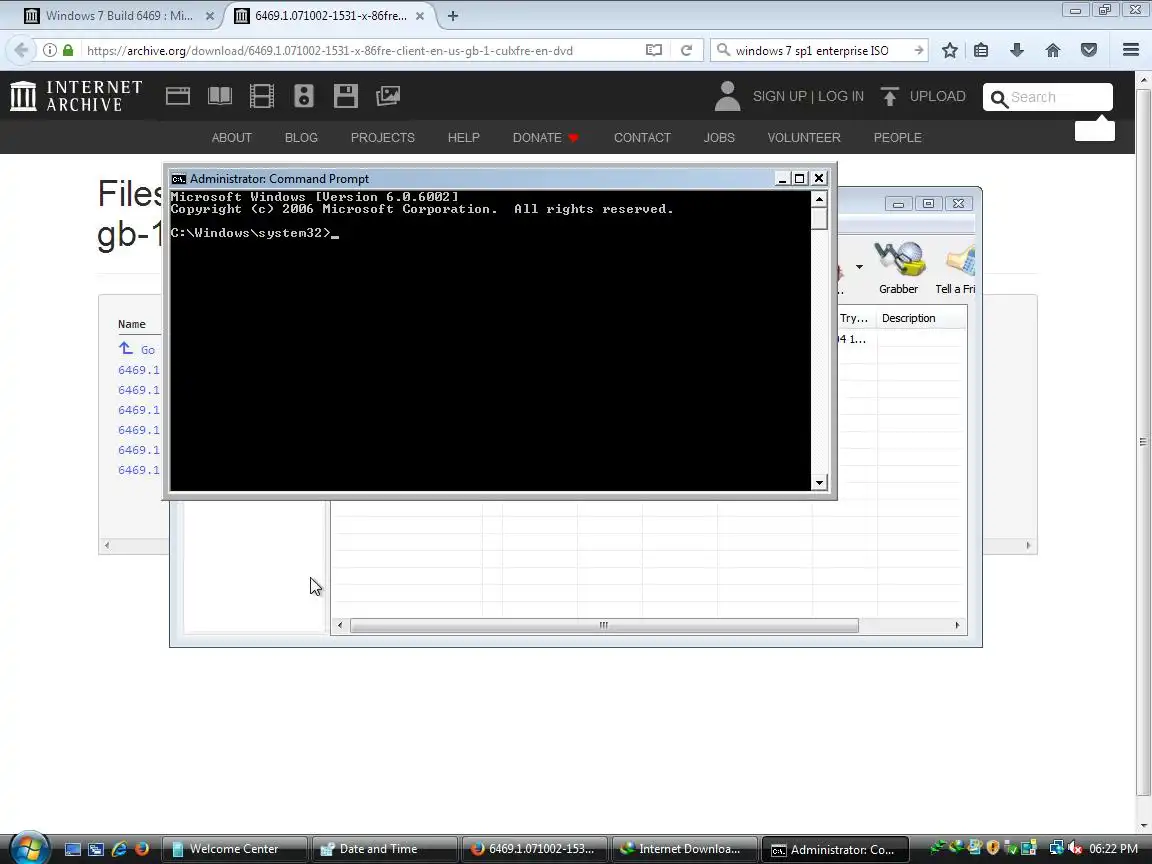The image size is (1152, 864).
Task: Click the user avatar icon
Action: (727, 96)
